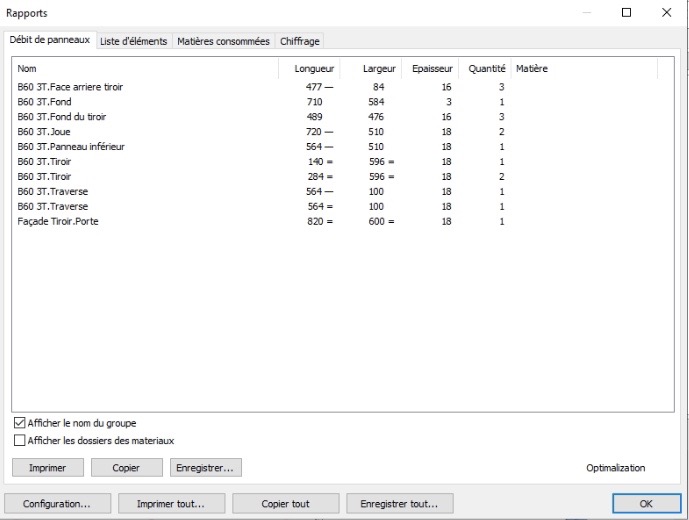The width and height of the screenshot is (689, 520).
Task: Switch to the Liste d'éléments tab
Action: click(133, 41)
